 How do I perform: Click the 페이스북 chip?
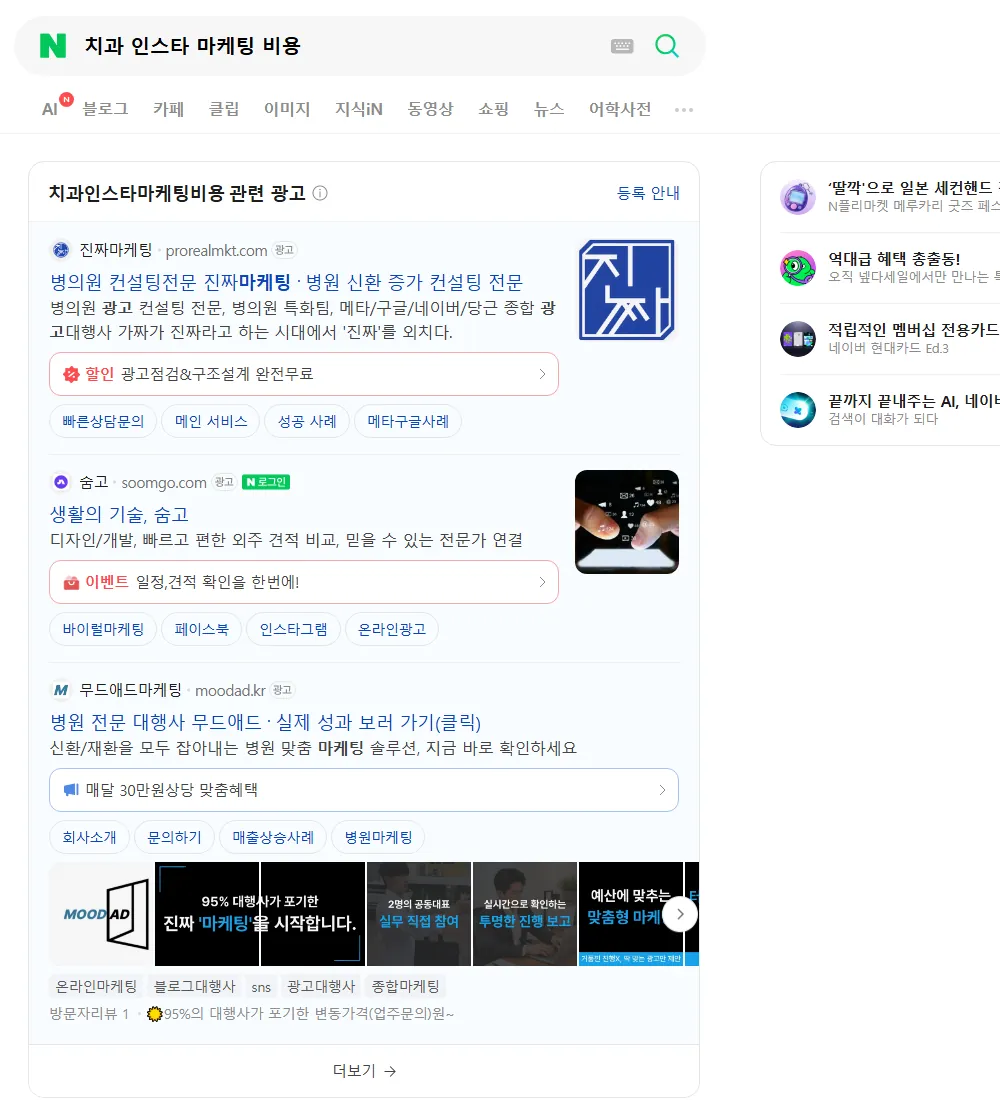click(x=201, y=629)
